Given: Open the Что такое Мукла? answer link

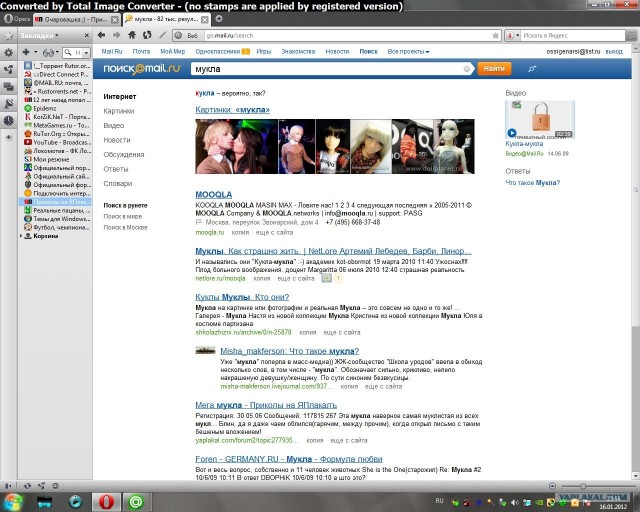Looking at the screenshot, I should coord(533,183).
